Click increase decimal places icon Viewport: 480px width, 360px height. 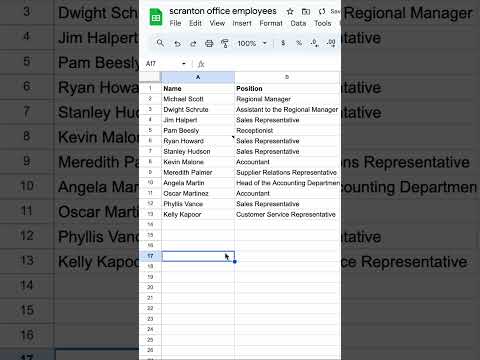pos(331,43)
